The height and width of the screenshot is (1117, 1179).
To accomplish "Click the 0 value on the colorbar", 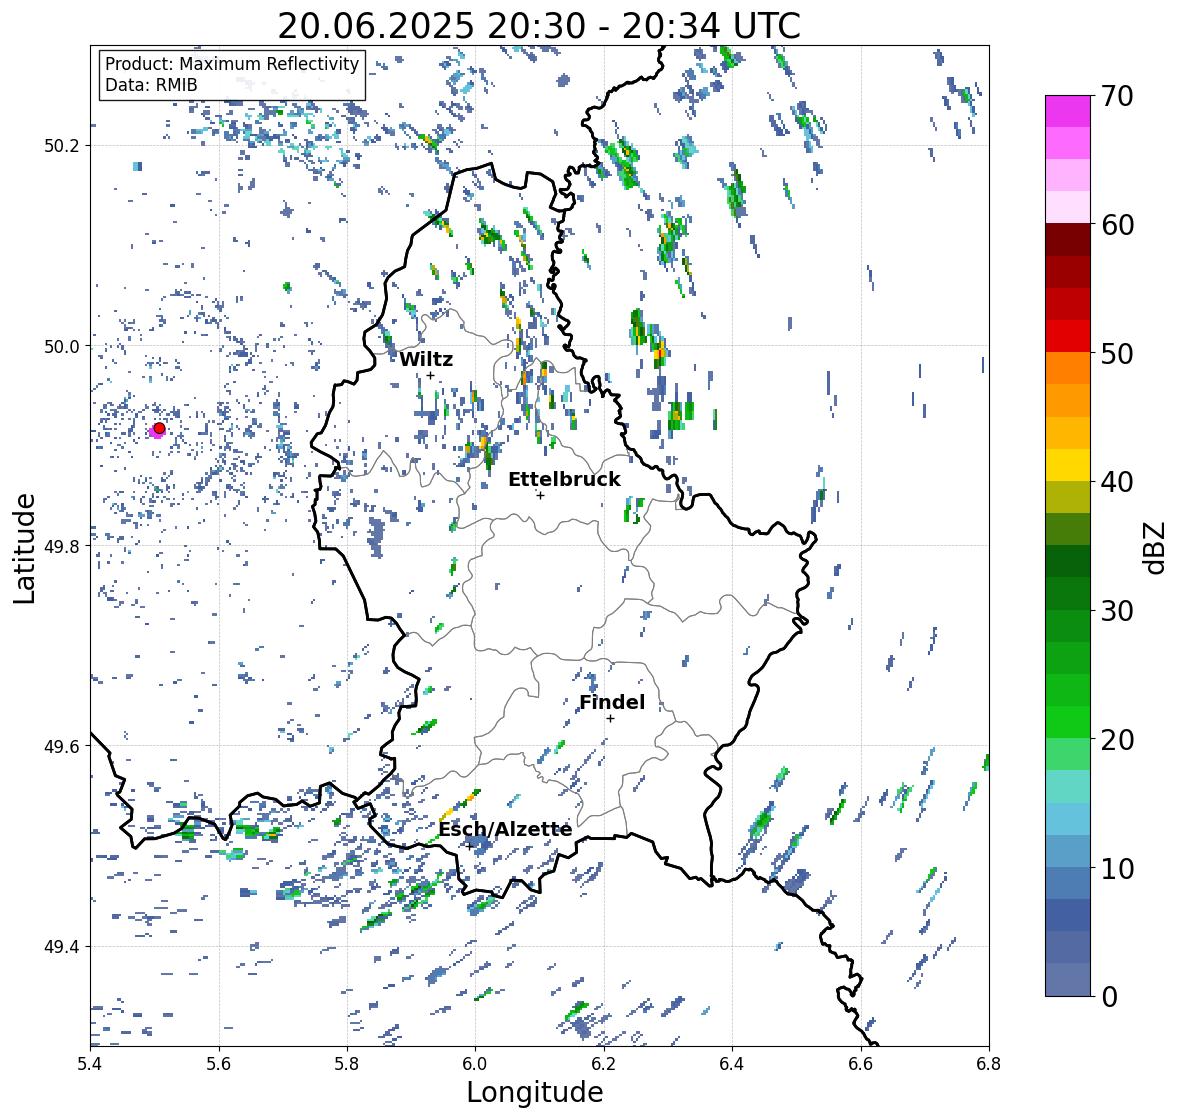I will coord(1110,997).
